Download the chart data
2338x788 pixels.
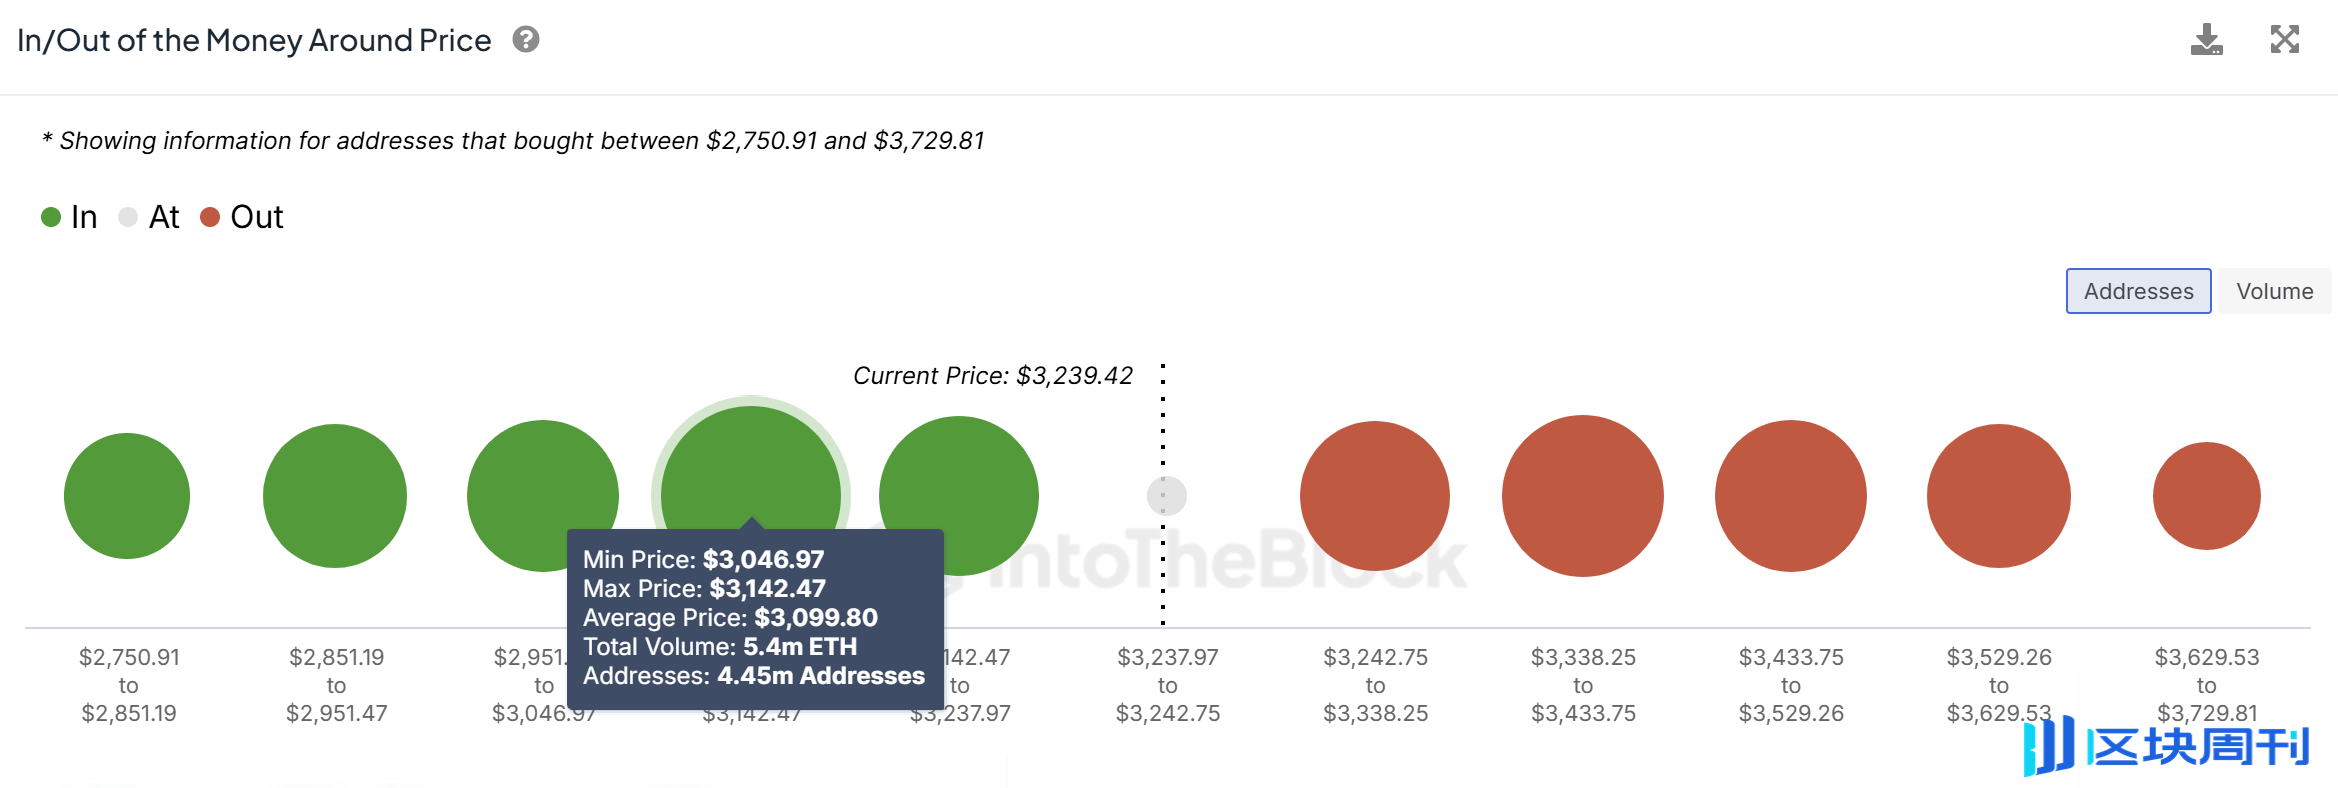click(x=2206, y=40)
